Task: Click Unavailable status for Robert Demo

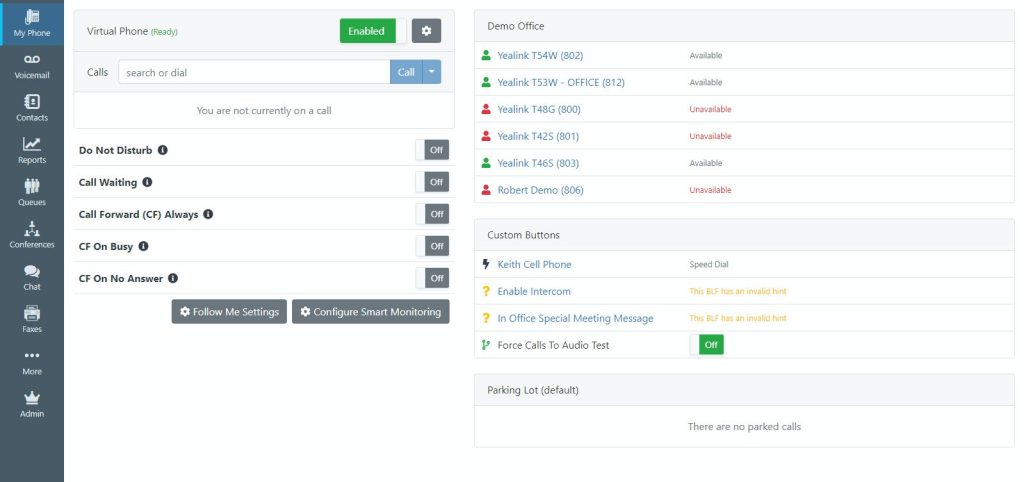Action: coord(711,190)
